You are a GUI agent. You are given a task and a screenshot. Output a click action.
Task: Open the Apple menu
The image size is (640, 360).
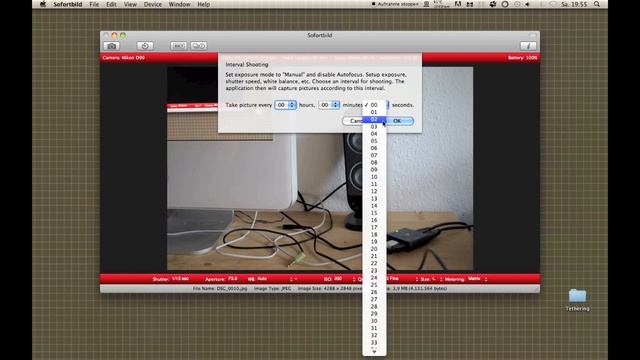pyautogui.click(x=43, y=4)
